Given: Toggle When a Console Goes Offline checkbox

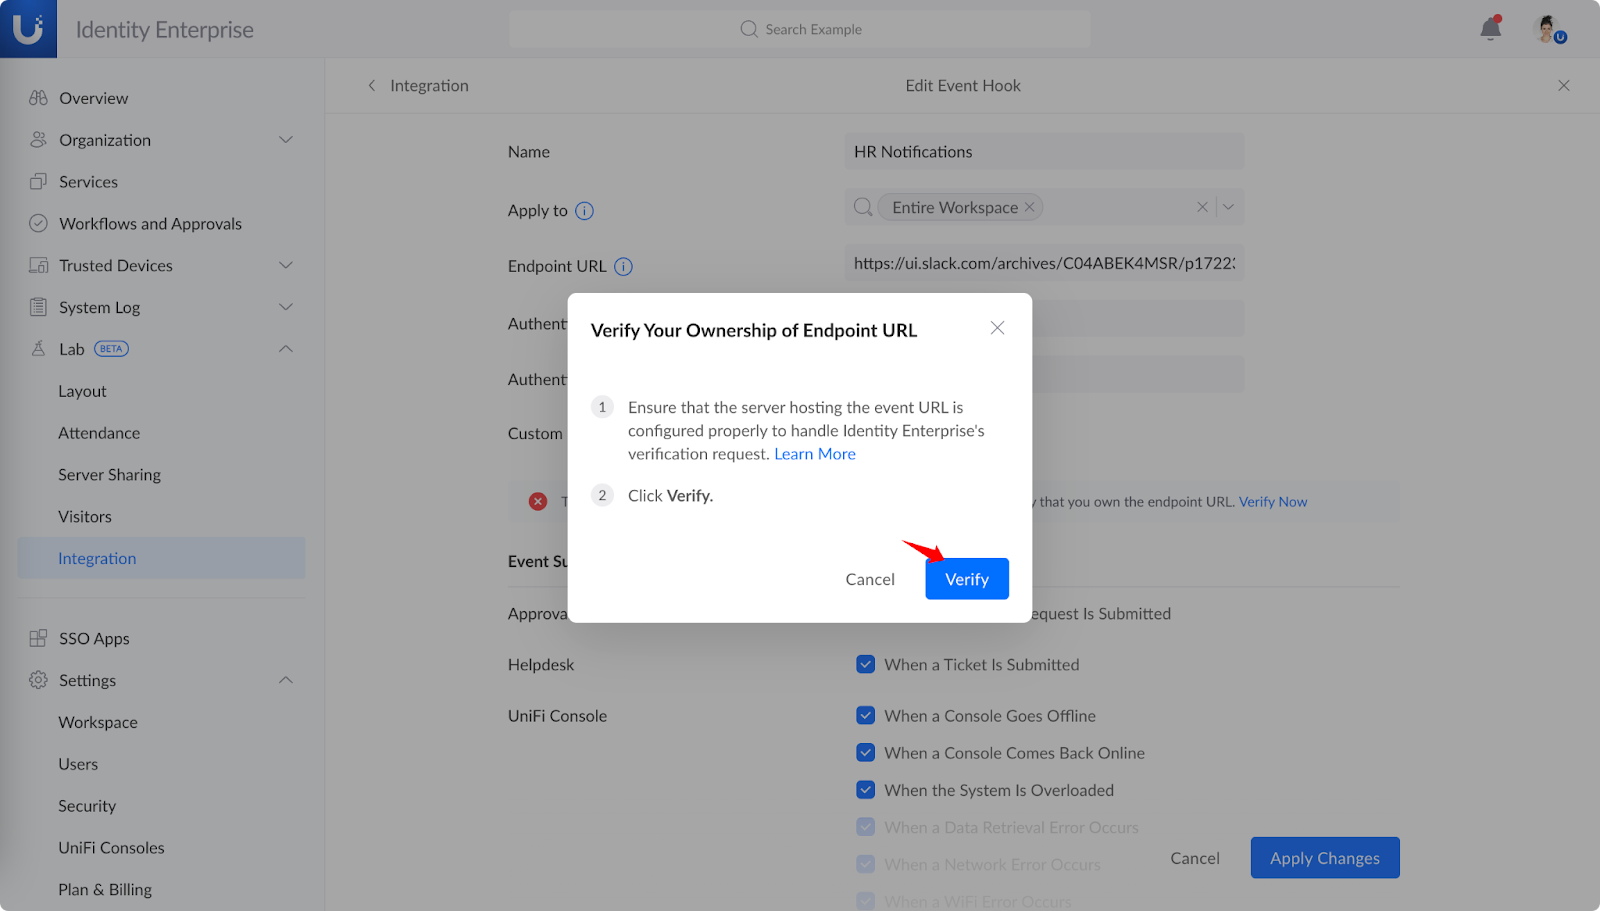Looking at the screenshot, I should click(866, 716).
